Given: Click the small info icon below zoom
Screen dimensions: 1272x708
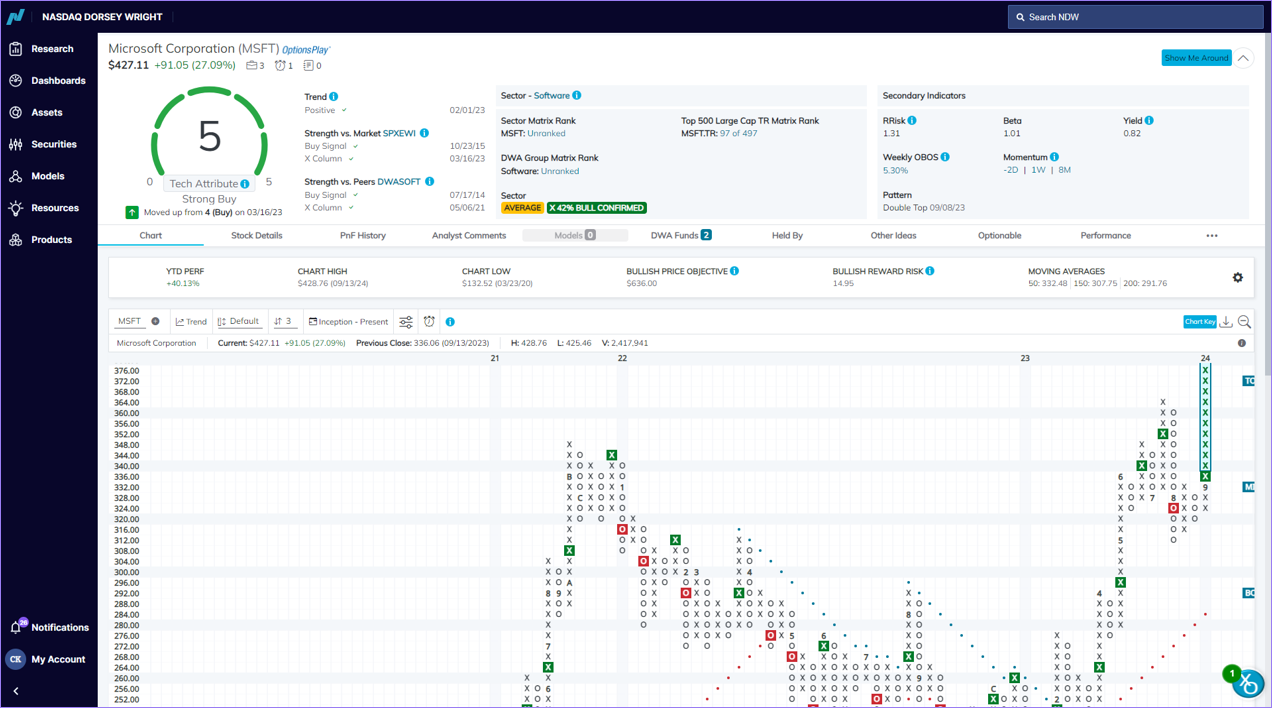Looking at the screenshot, I should 1242,343.
